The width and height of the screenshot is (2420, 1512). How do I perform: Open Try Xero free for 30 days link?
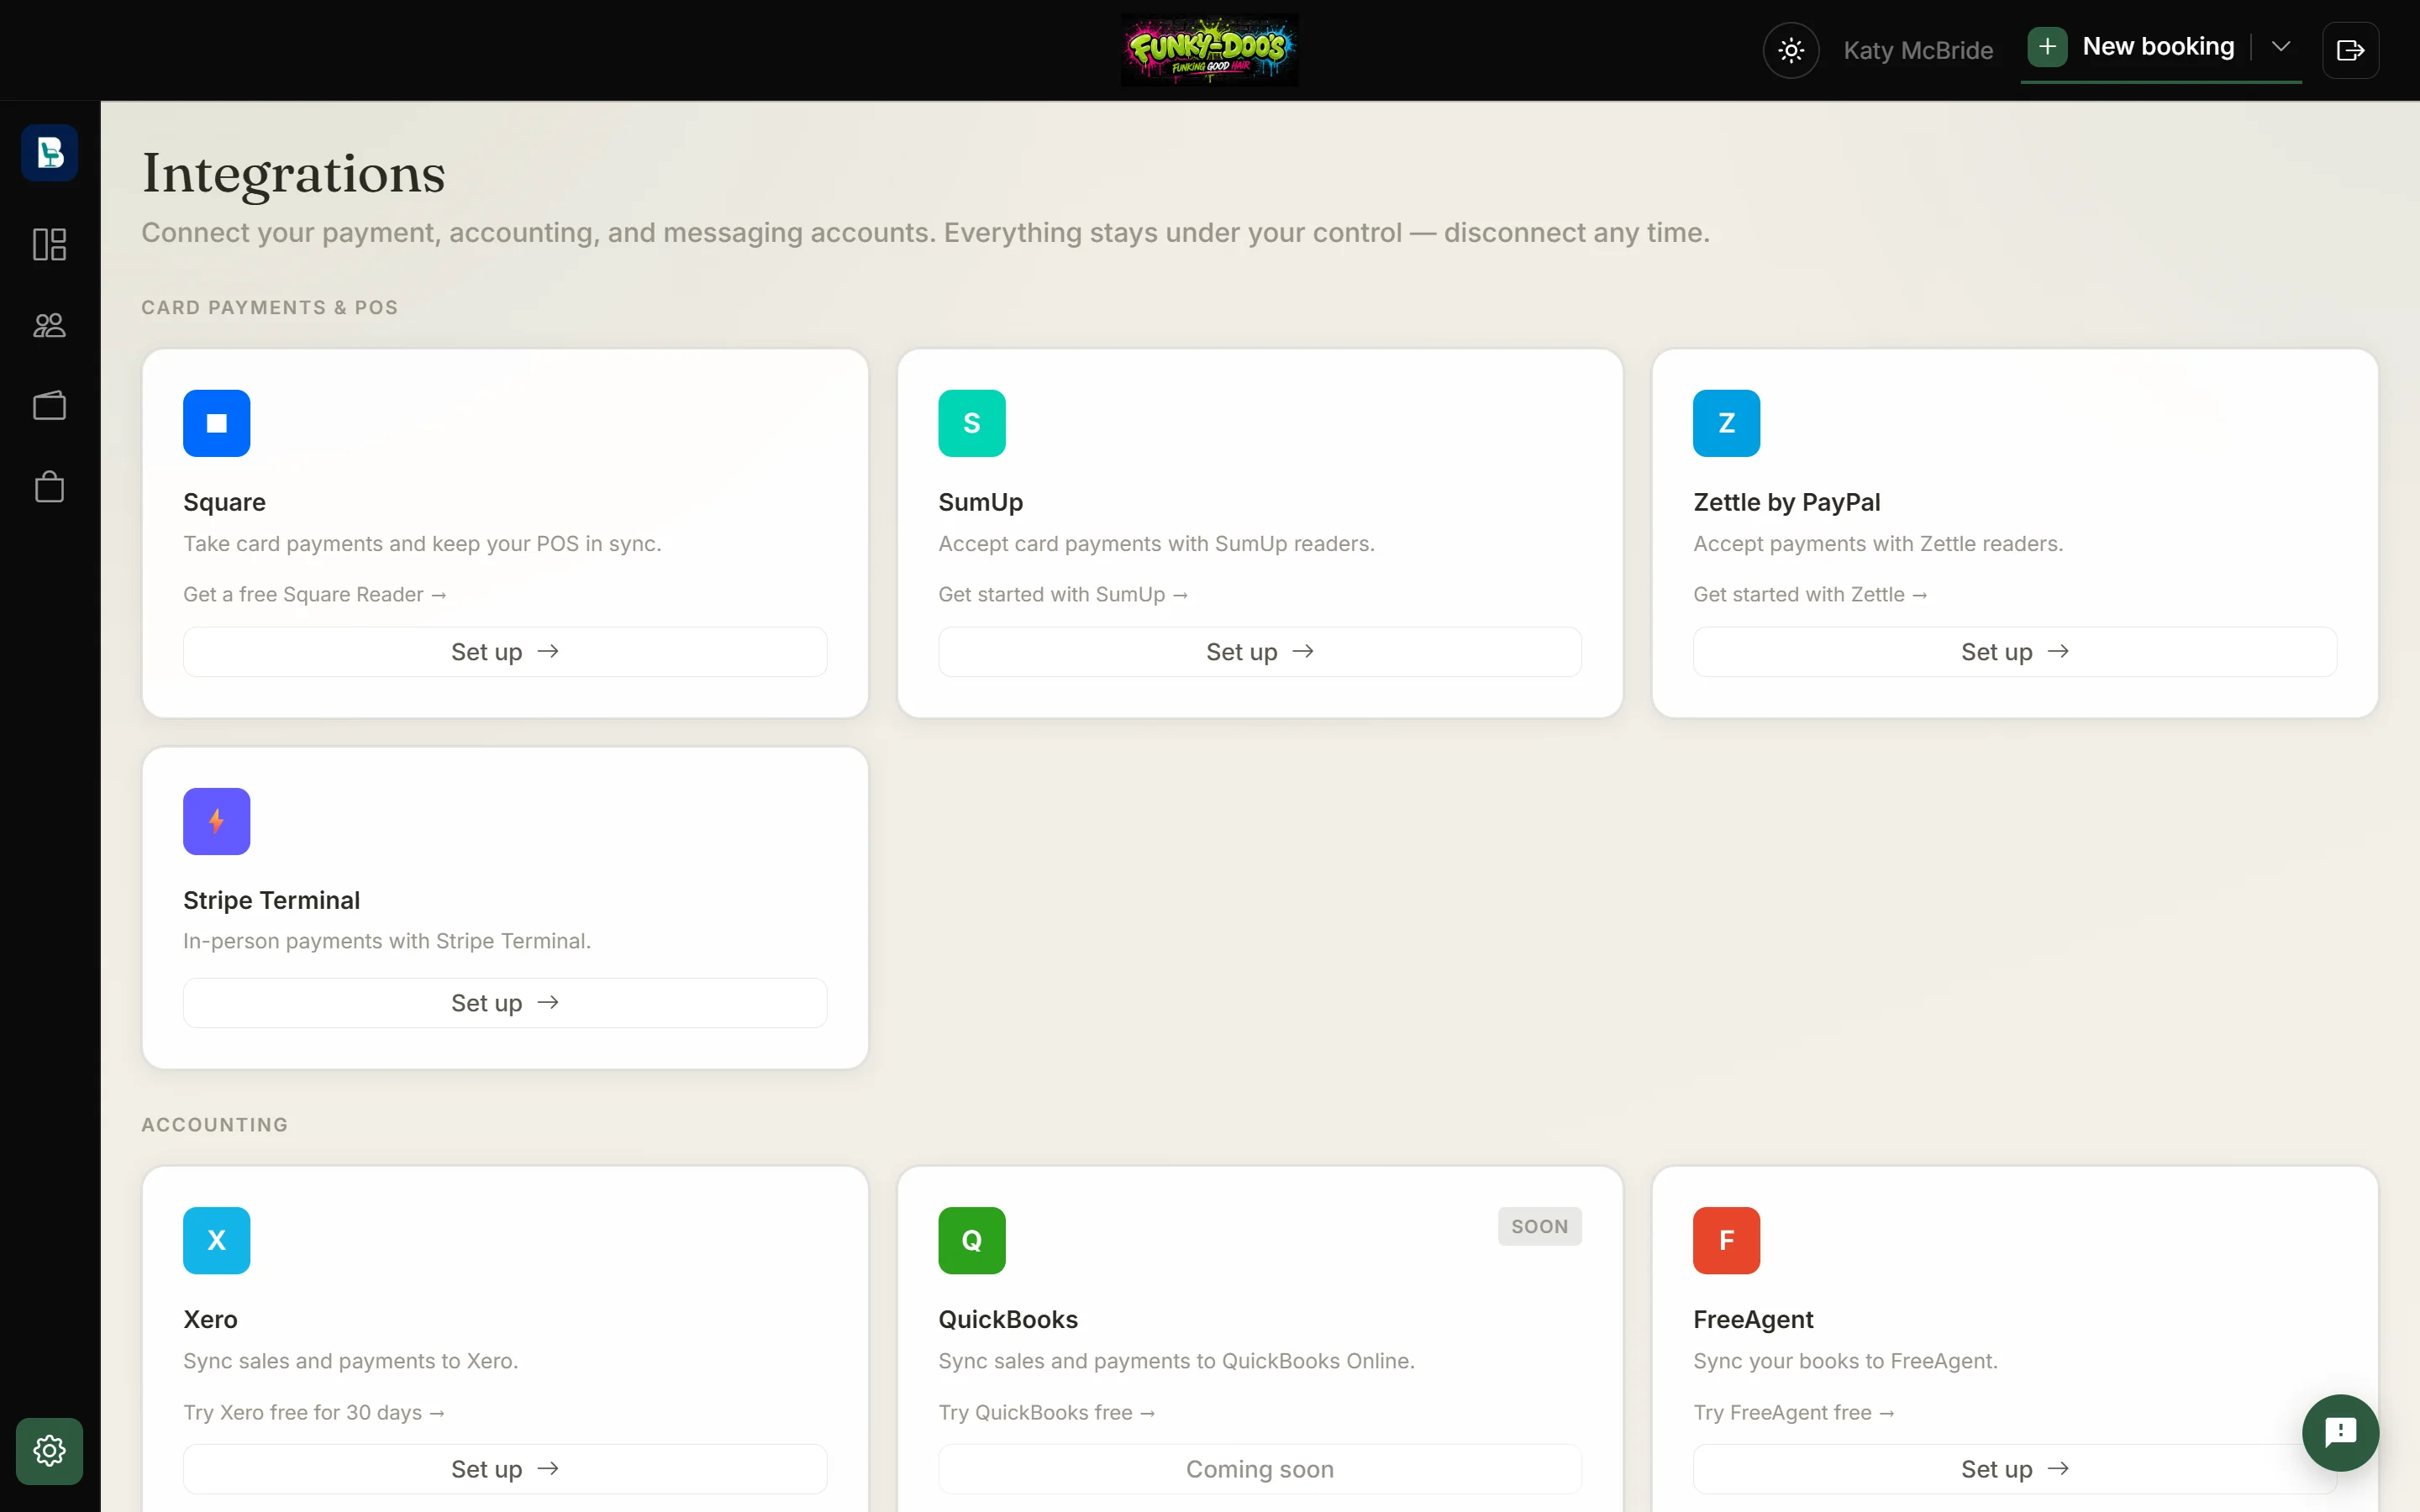pos(313,1412)
